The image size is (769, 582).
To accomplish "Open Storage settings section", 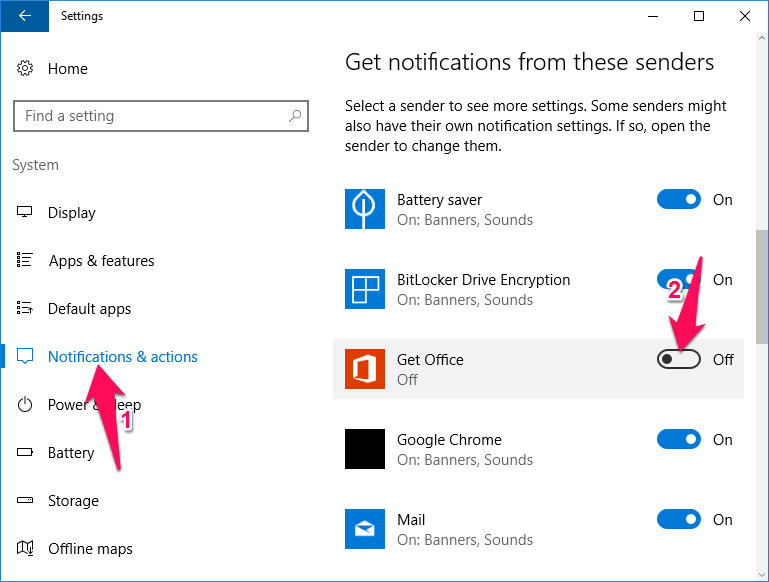I will pos(73,501).
